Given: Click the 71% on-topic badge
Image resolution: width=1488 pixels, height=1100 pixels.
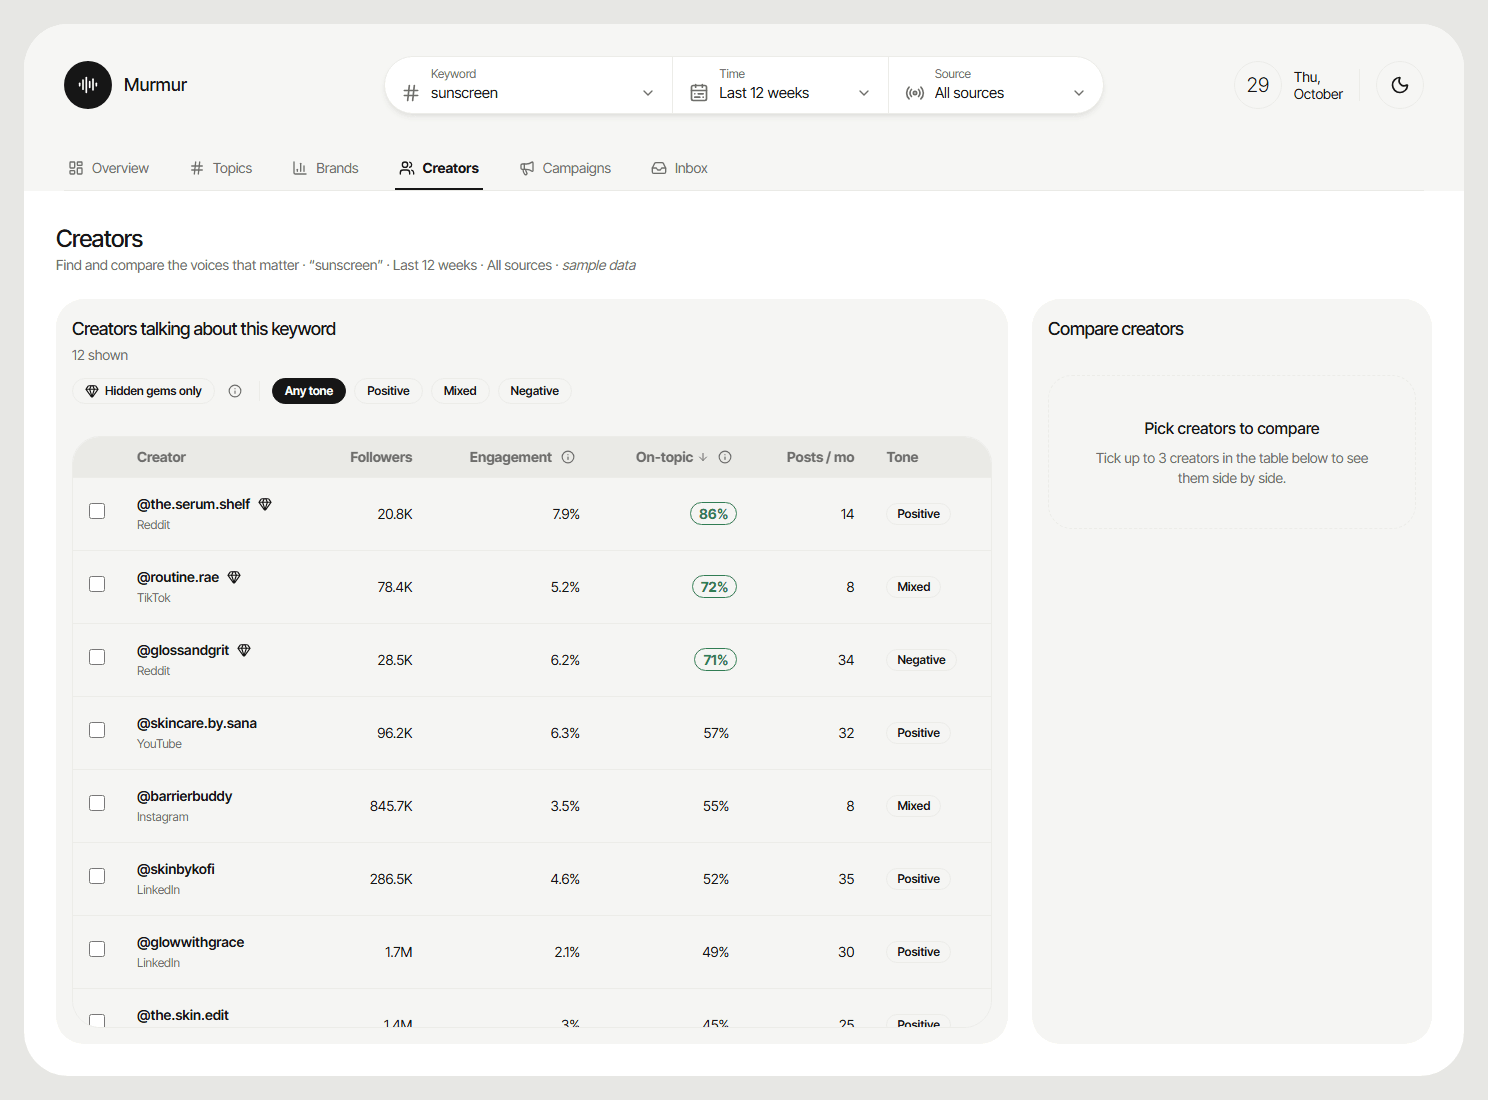Looking at the screenshot, I should [x=716, y=660].
